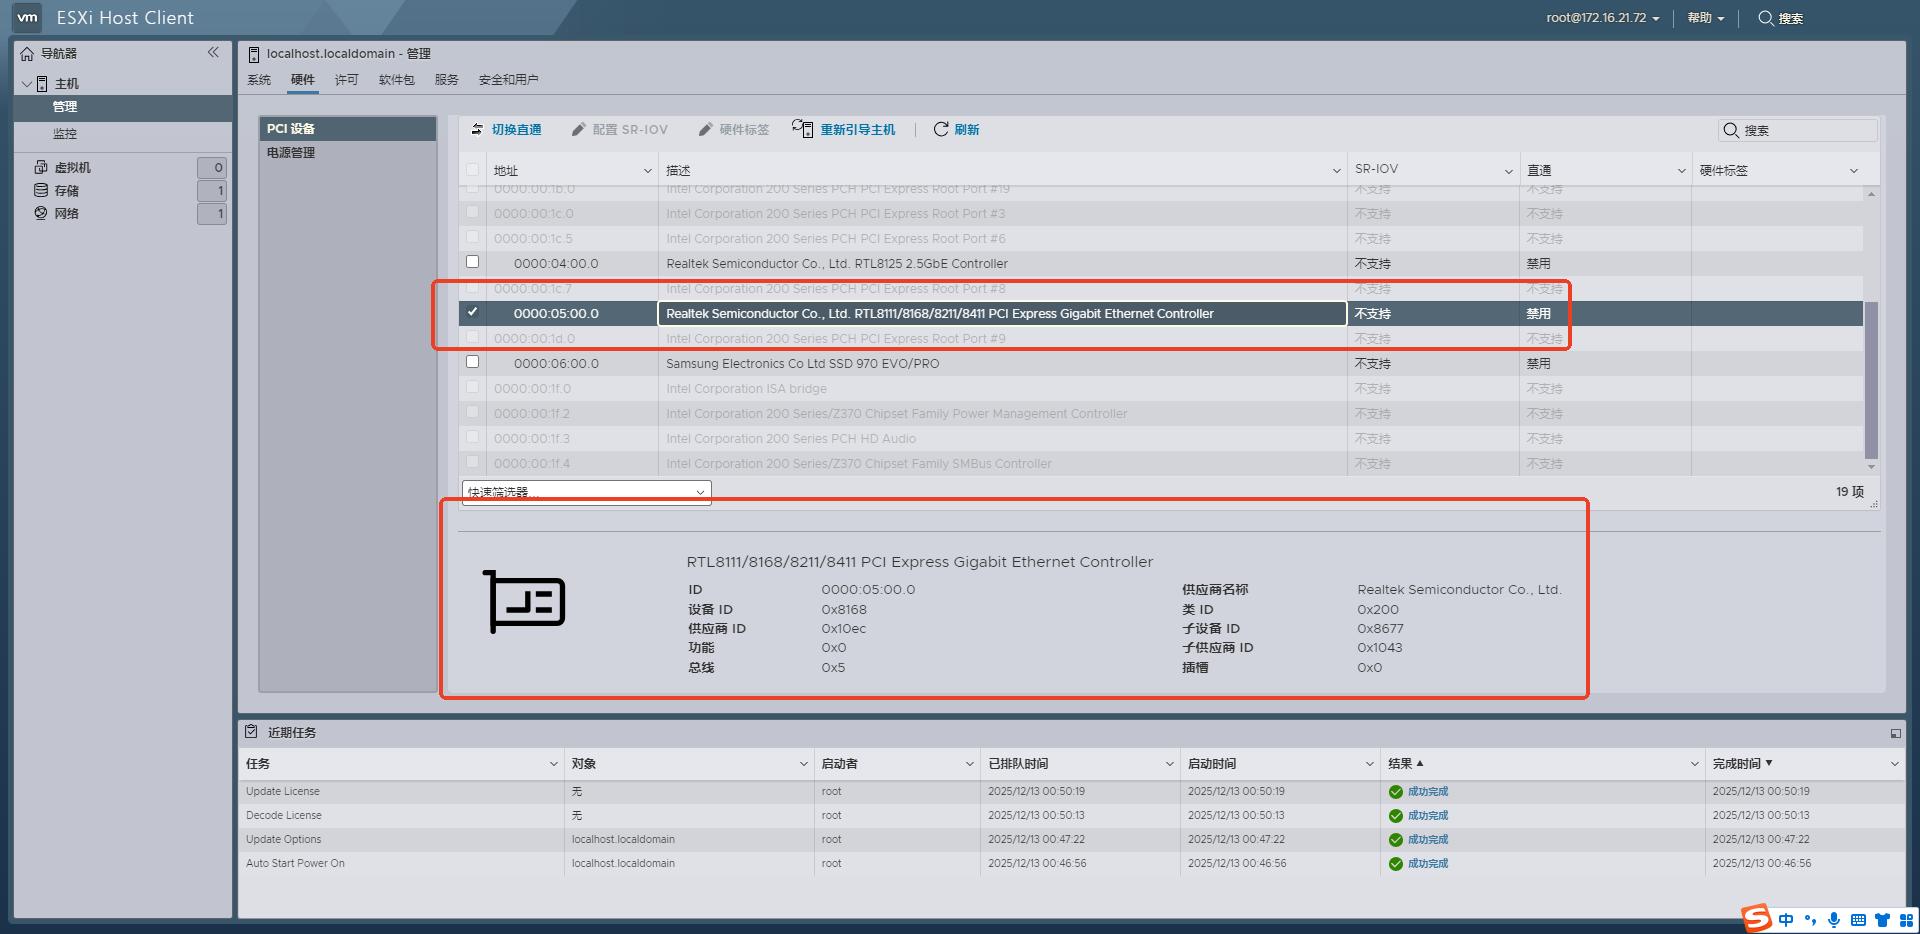Click the 刷新 (refresh) icon
Image resolution: width=1920 pixels, height=934 pixels.
(941, 129)
